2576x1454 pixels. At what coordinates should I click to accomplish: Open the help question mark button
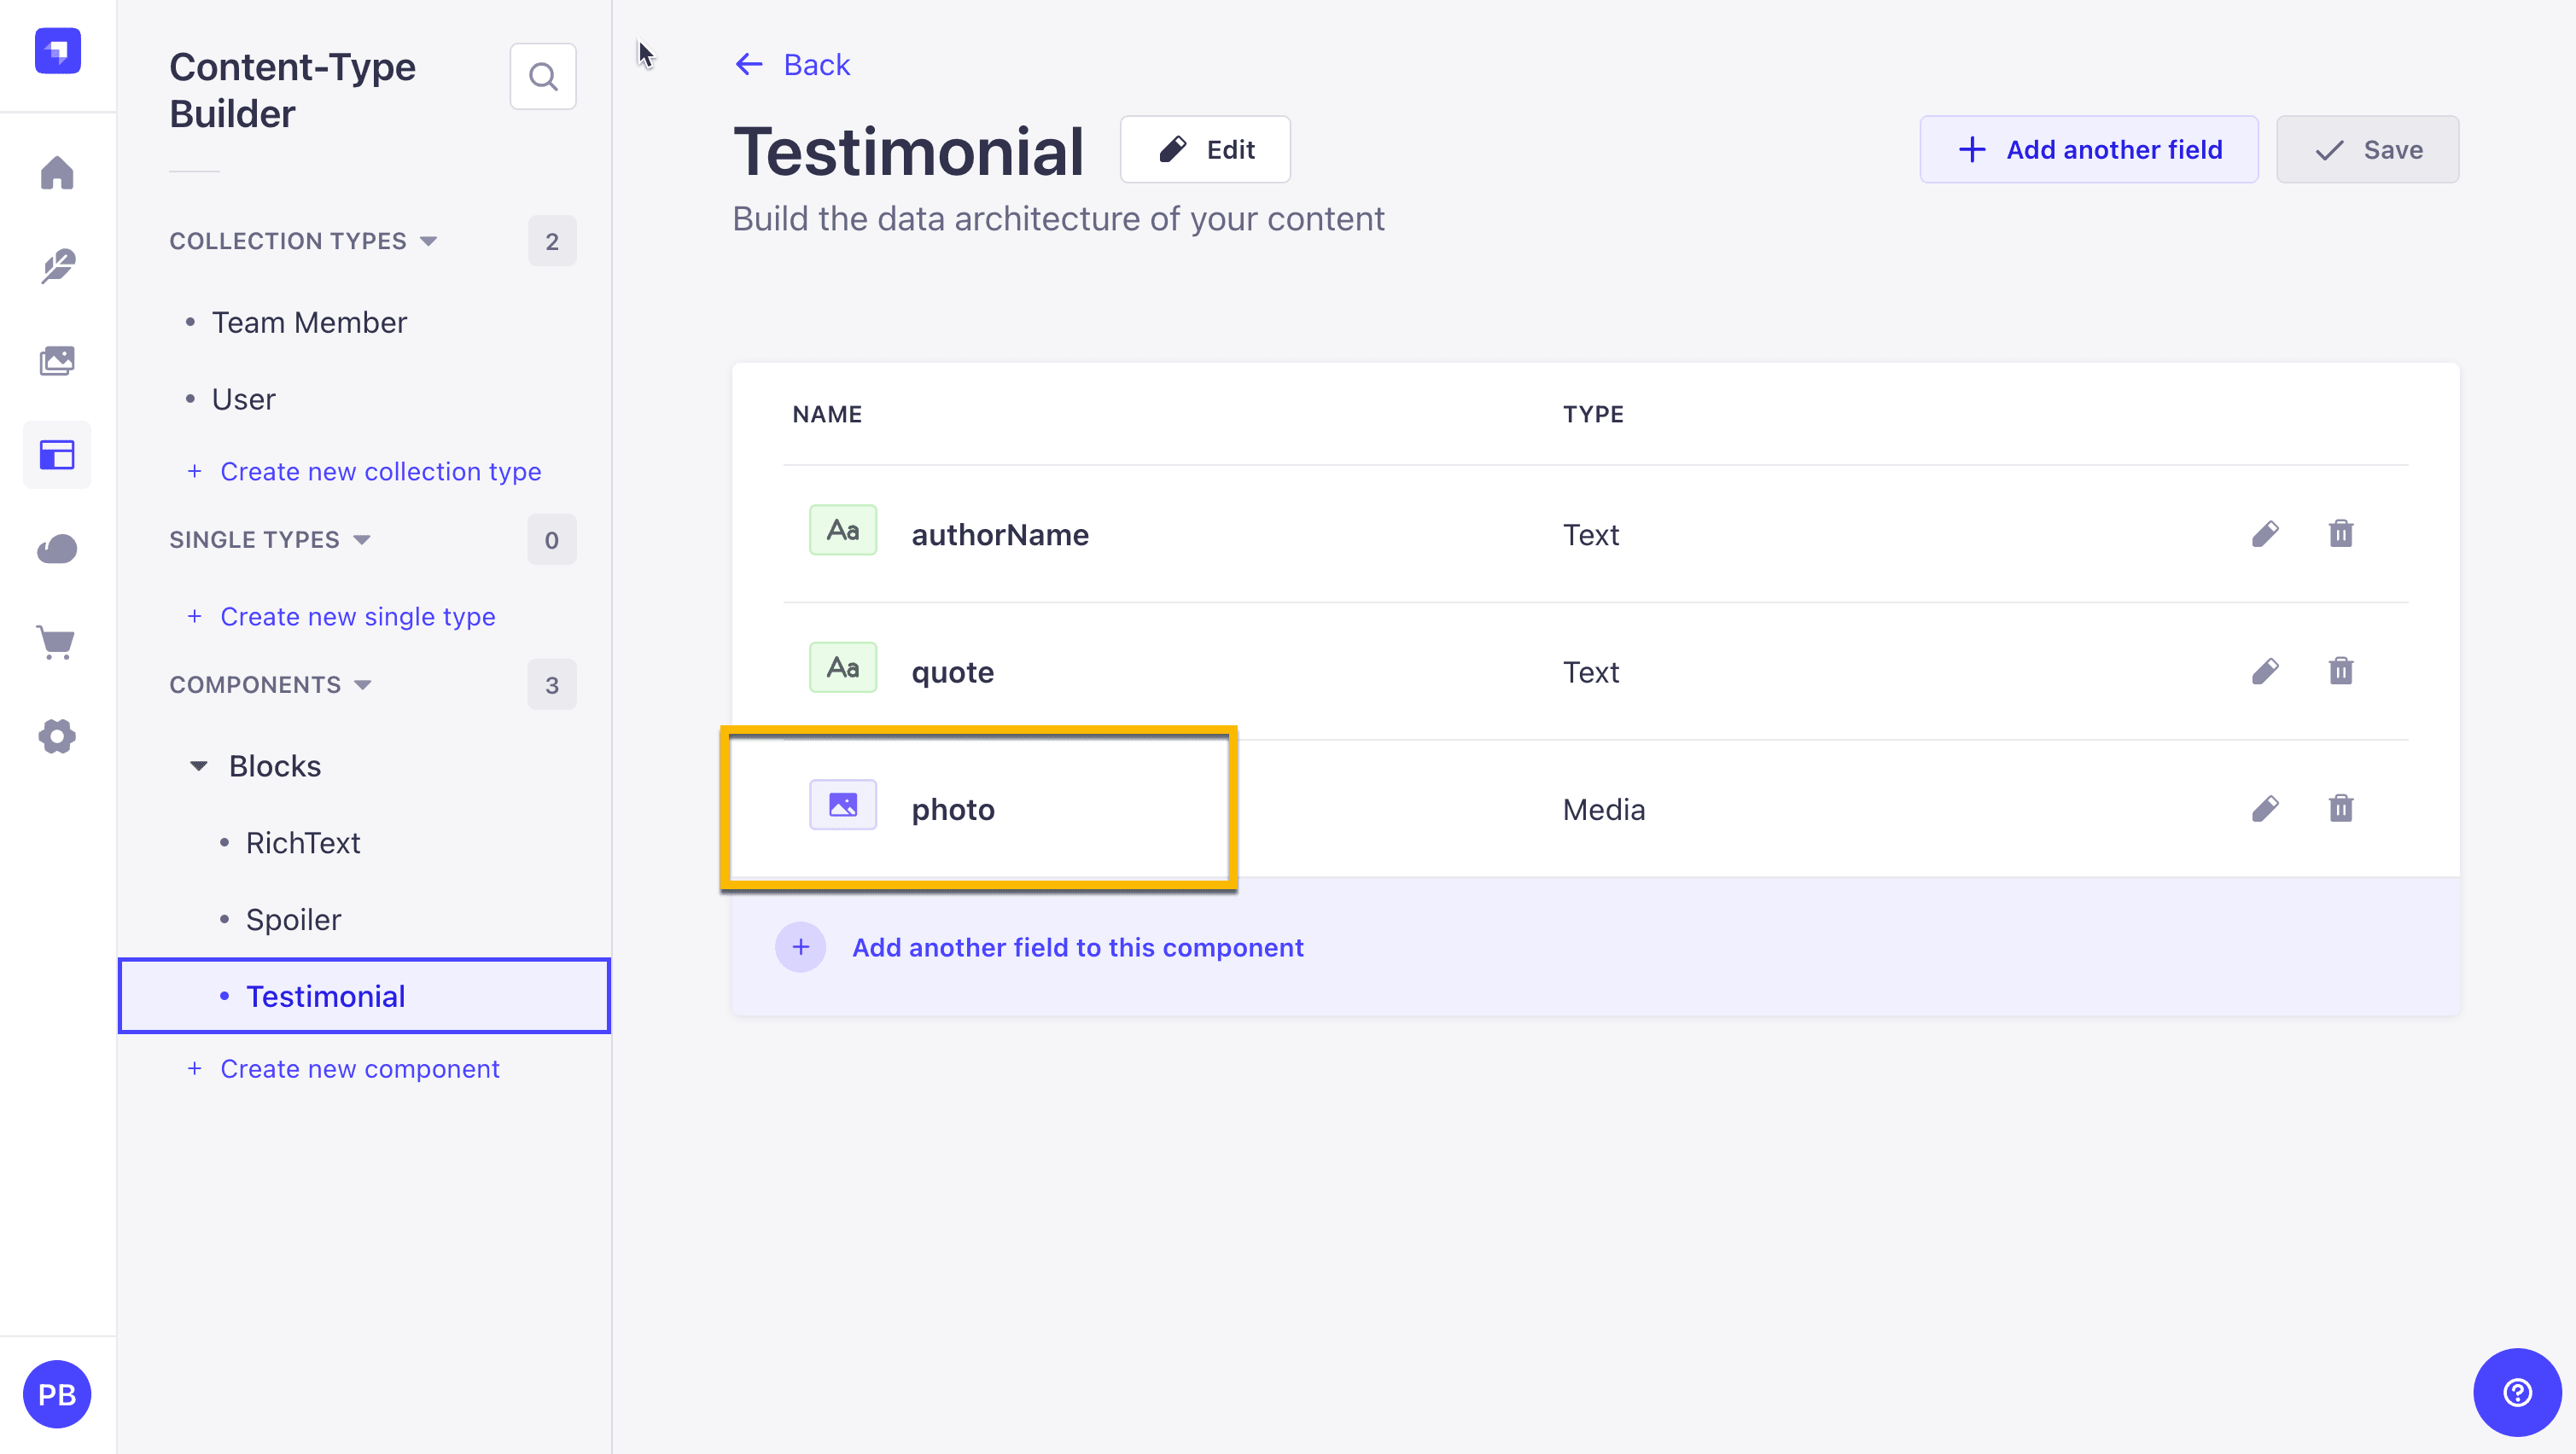click(x=2516, y=1392)
